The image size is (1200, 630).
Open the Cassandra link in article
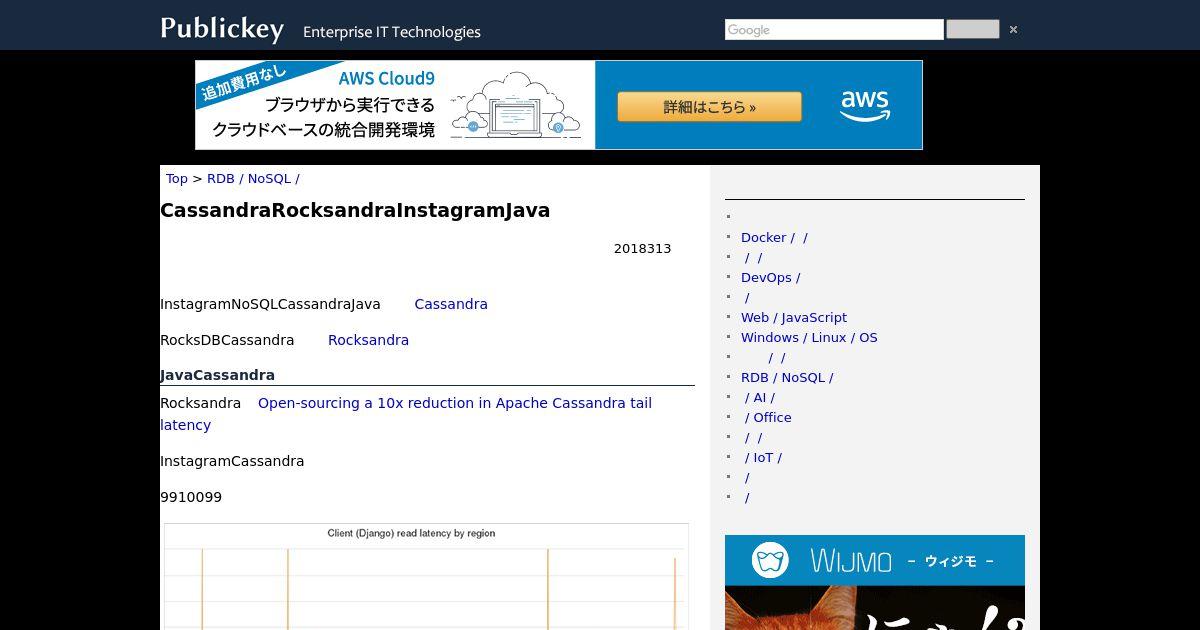[451, 304]
